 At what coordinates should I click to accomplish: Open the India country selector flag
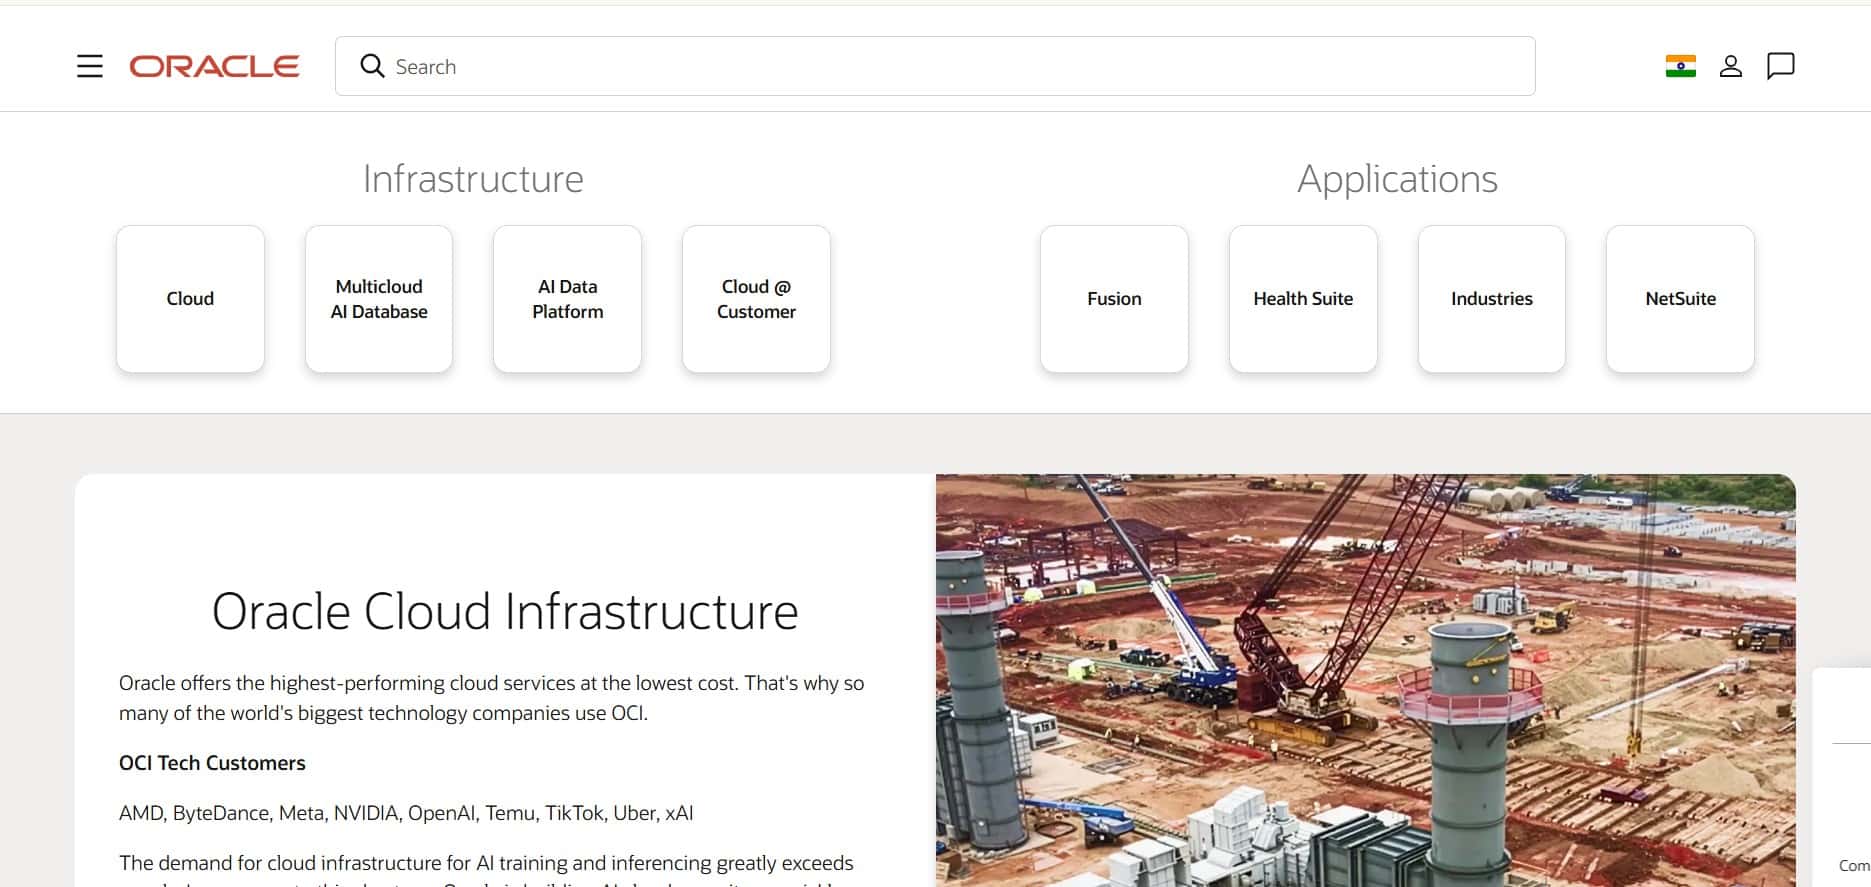click(1680, 66)
